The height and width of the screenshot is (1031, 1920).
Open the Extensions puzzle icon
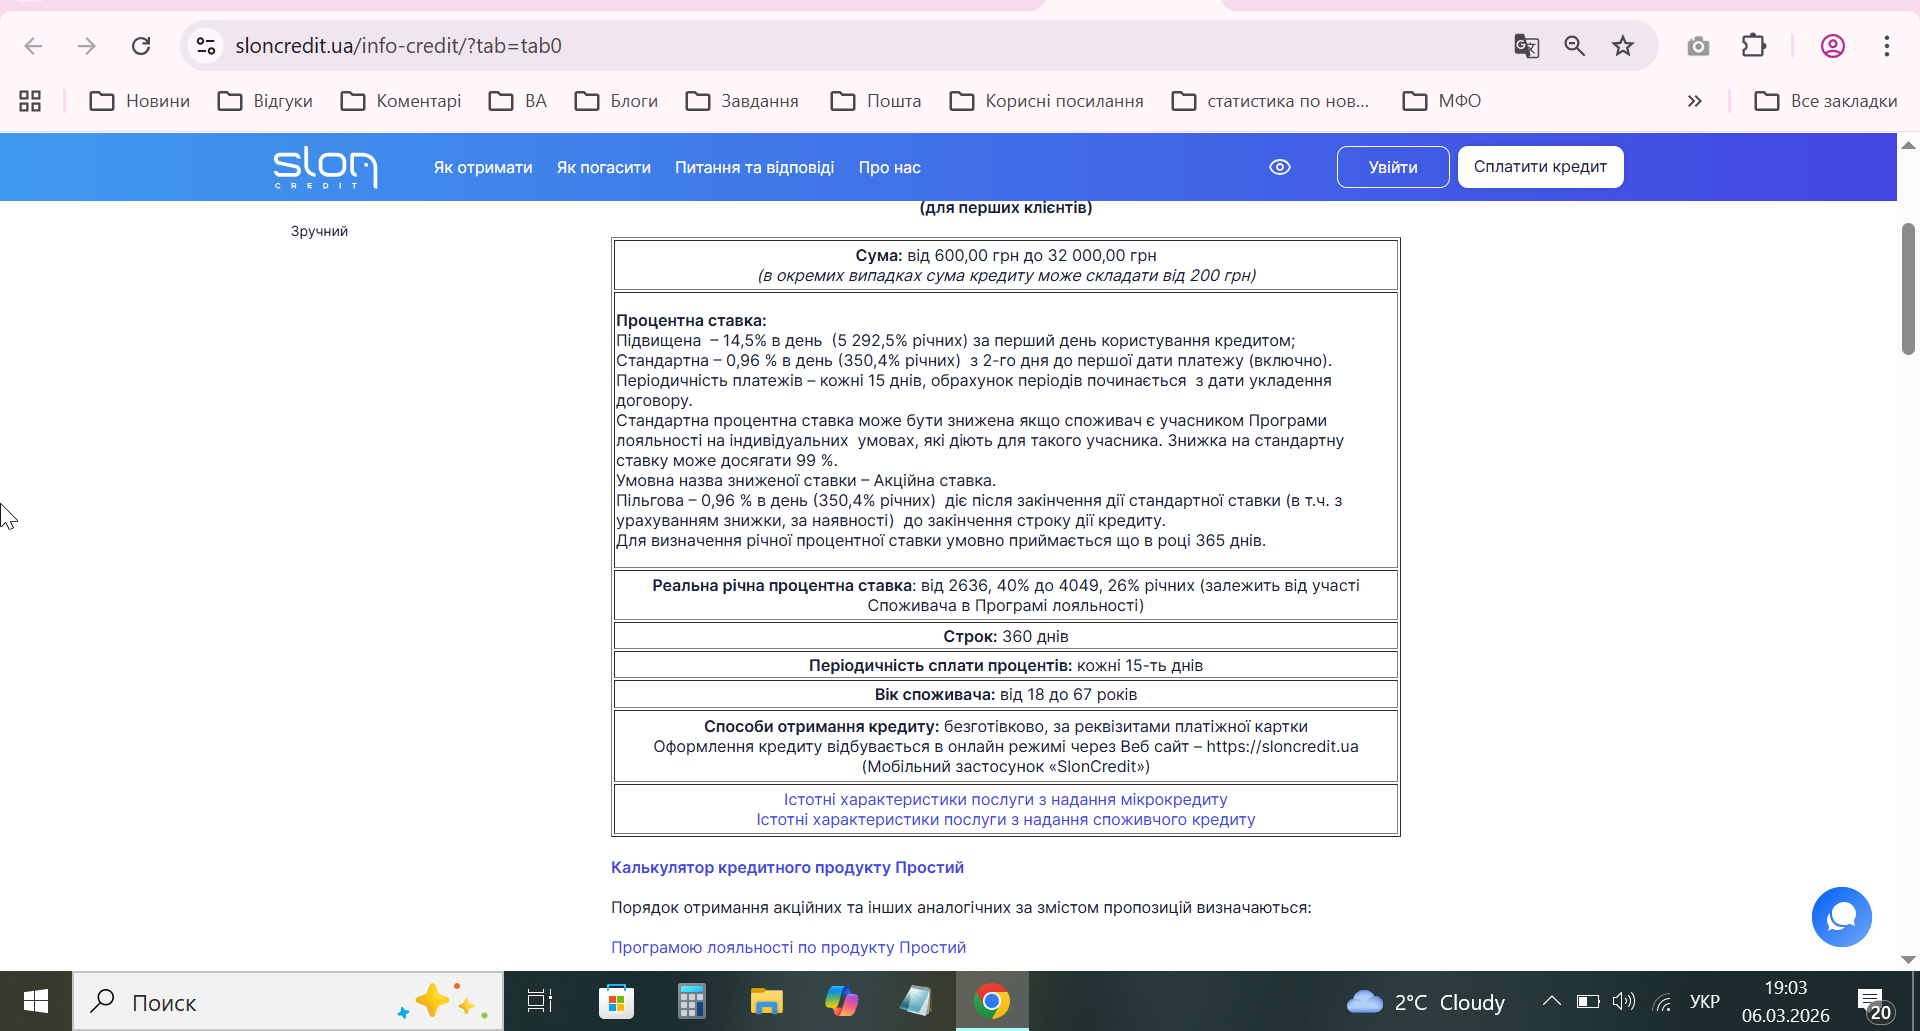tap(1754, 46)
